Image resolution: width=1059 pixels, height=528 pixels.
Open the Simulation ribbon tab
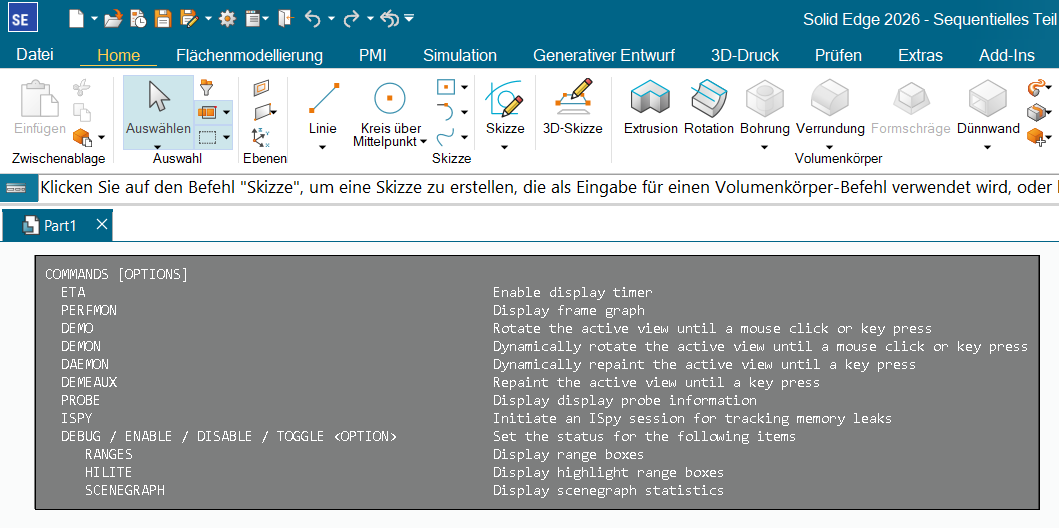[x=460, y=55]
